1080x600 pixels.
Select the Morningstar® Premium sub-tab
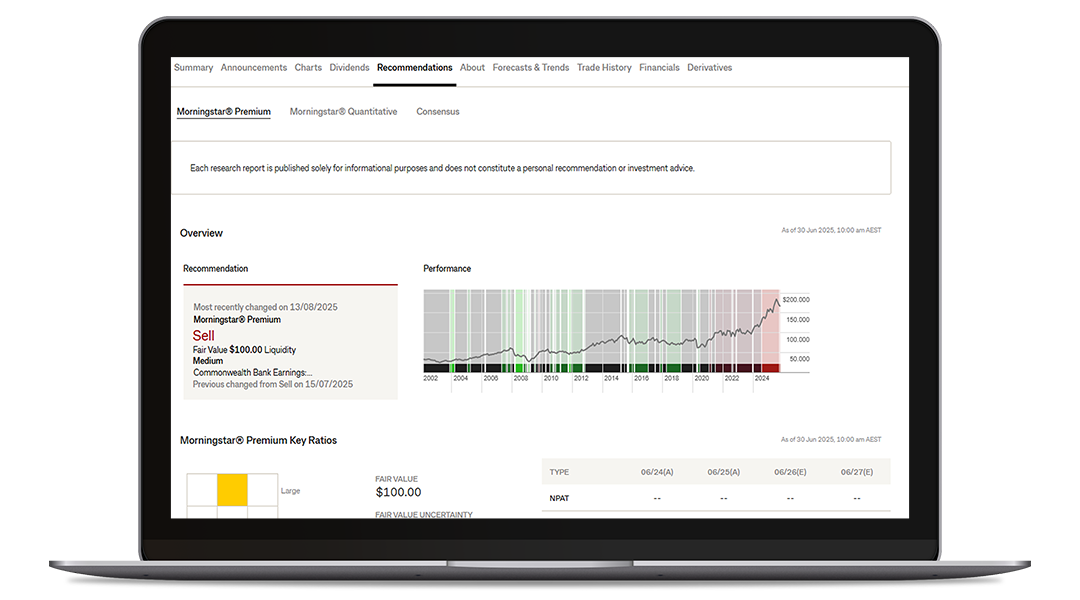tap(223, 112)
